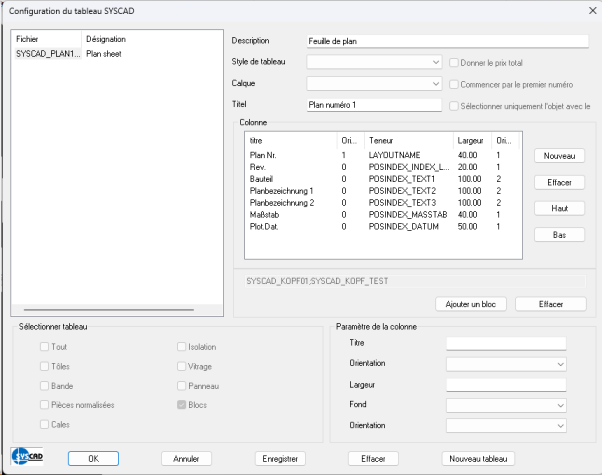
Task: Select the SYSCAD_PLAN1... file row
Action: [48, 54]
